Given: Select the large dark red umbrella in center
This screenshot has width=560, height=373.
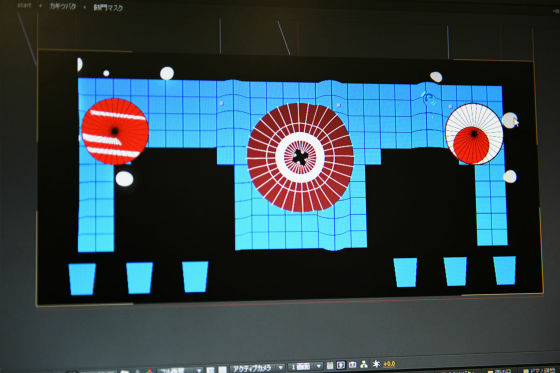Looking at the screenshot, I should click(x=300, y=157).
